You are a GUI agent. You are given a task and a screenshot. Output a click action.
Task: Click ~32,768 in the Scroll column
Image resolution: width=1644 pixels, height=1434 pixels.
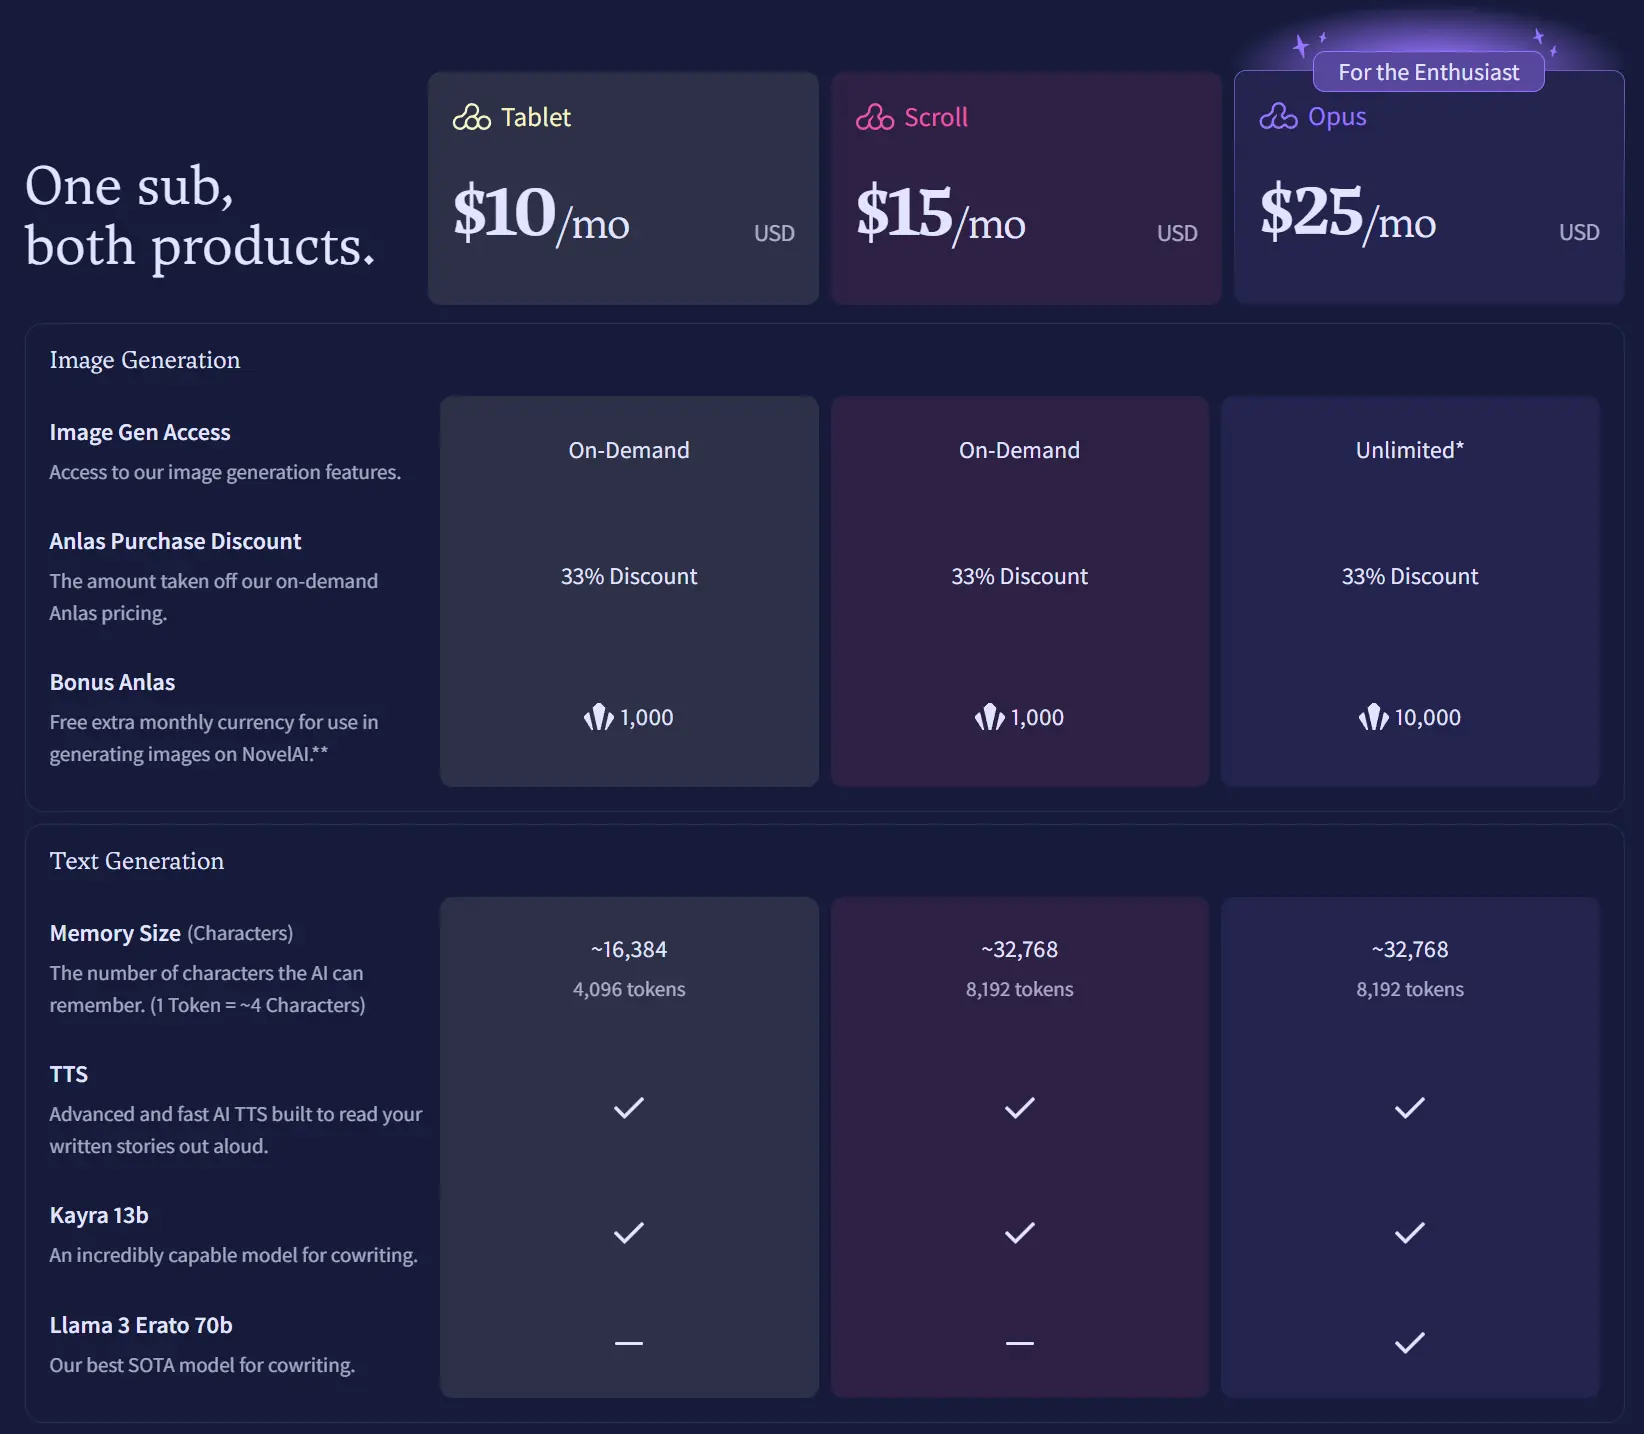[1020, 949]
